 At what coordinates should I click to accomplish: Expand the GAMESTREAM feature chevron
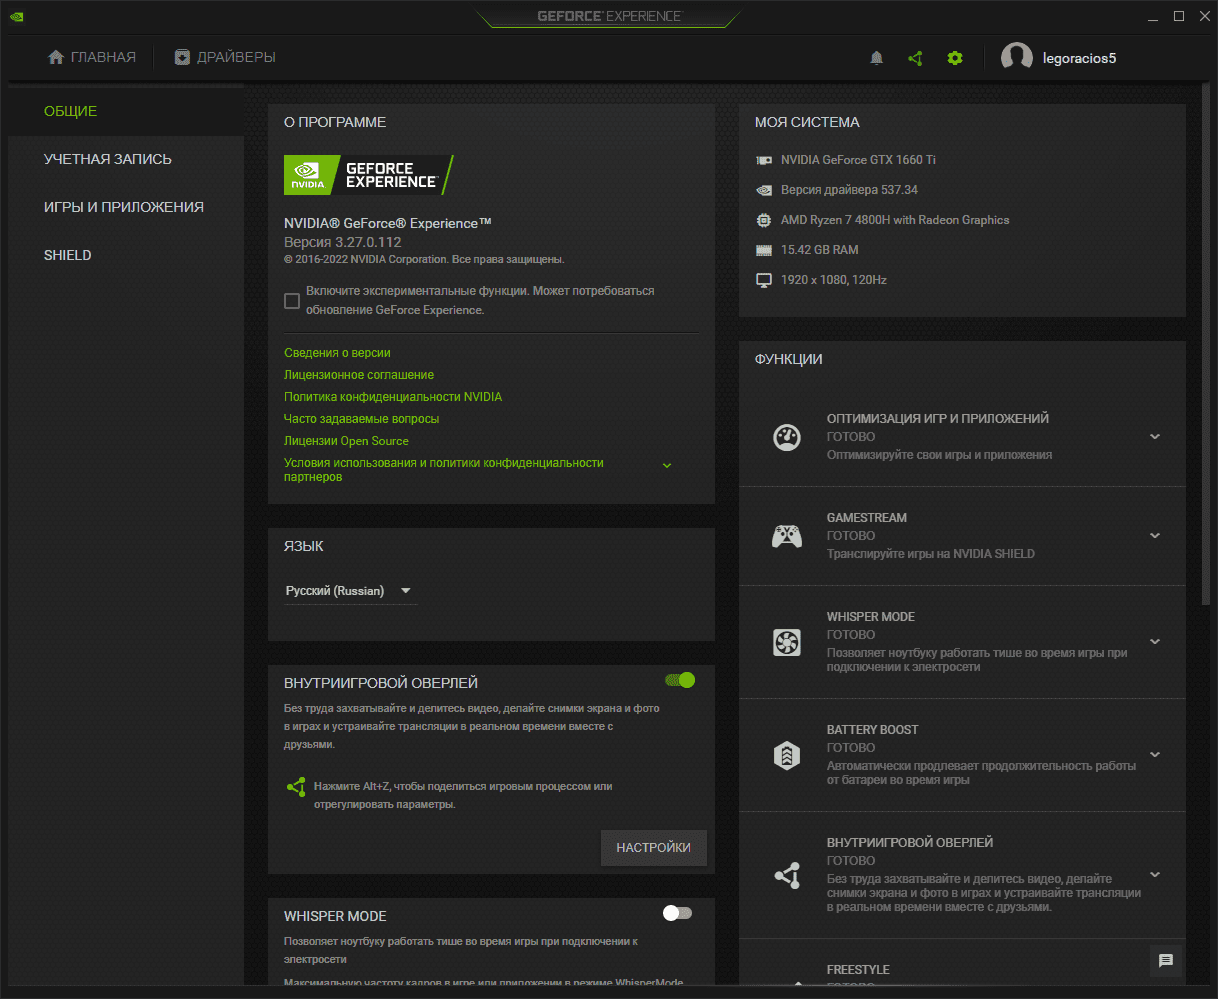pos(1155,536)
